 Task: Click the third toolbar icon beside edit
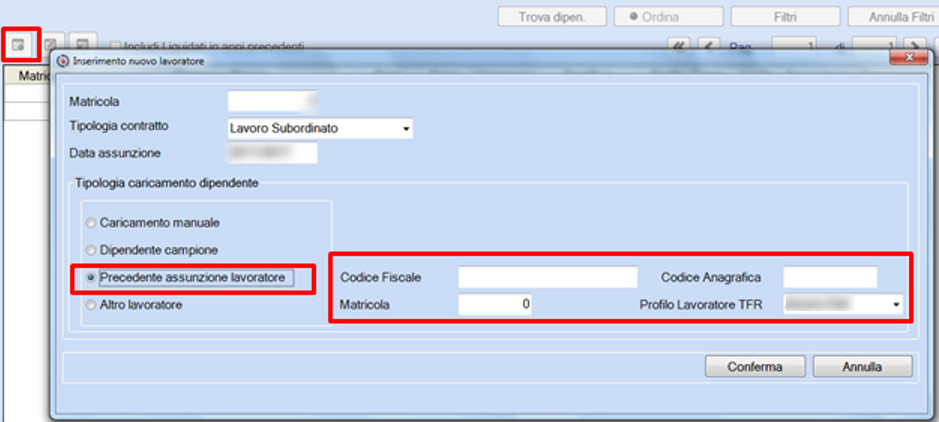tap(83, 44)
